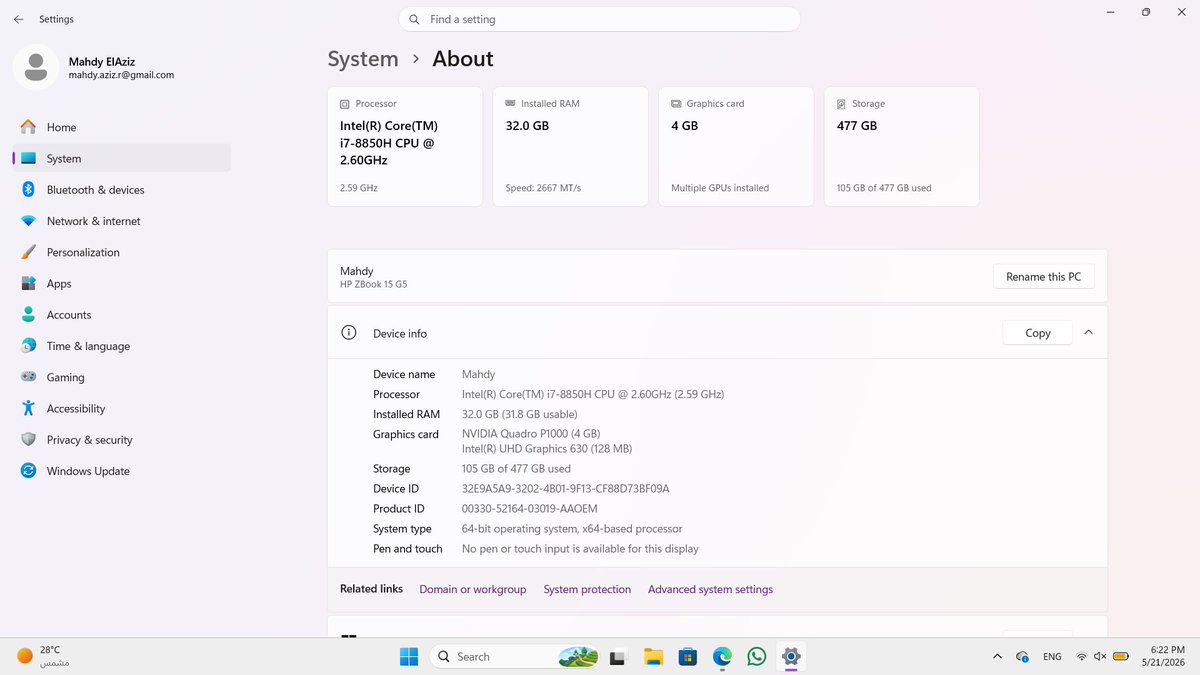The image size is (1200, 675).
Task: Click the Time & language globe icon
Action: (28, 346)
